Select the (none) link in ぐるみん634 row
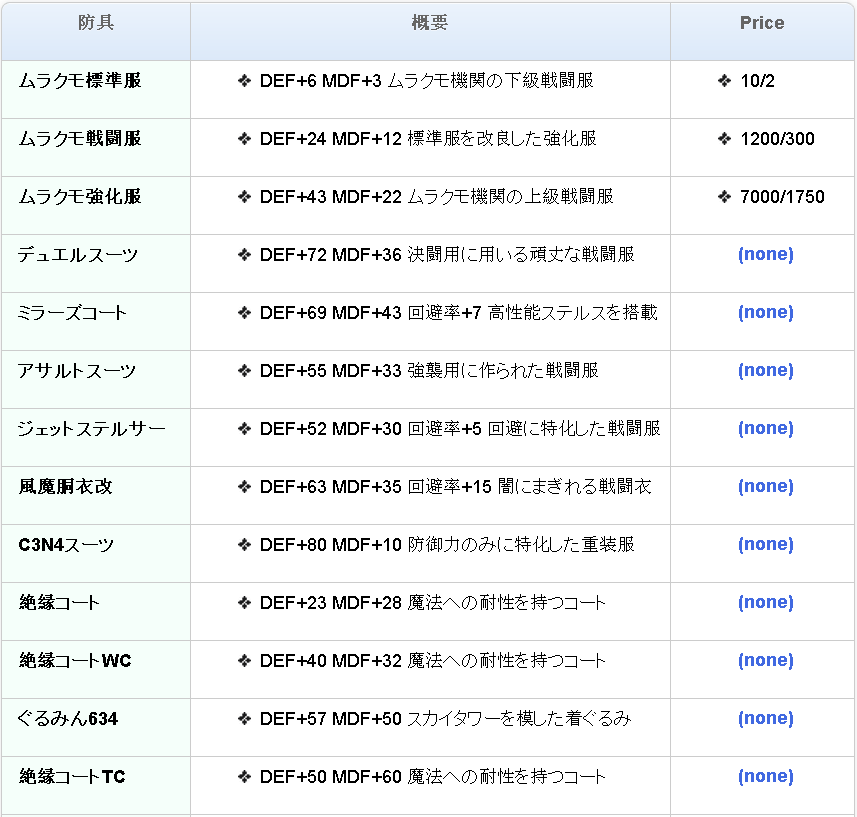 pos(765,718)
